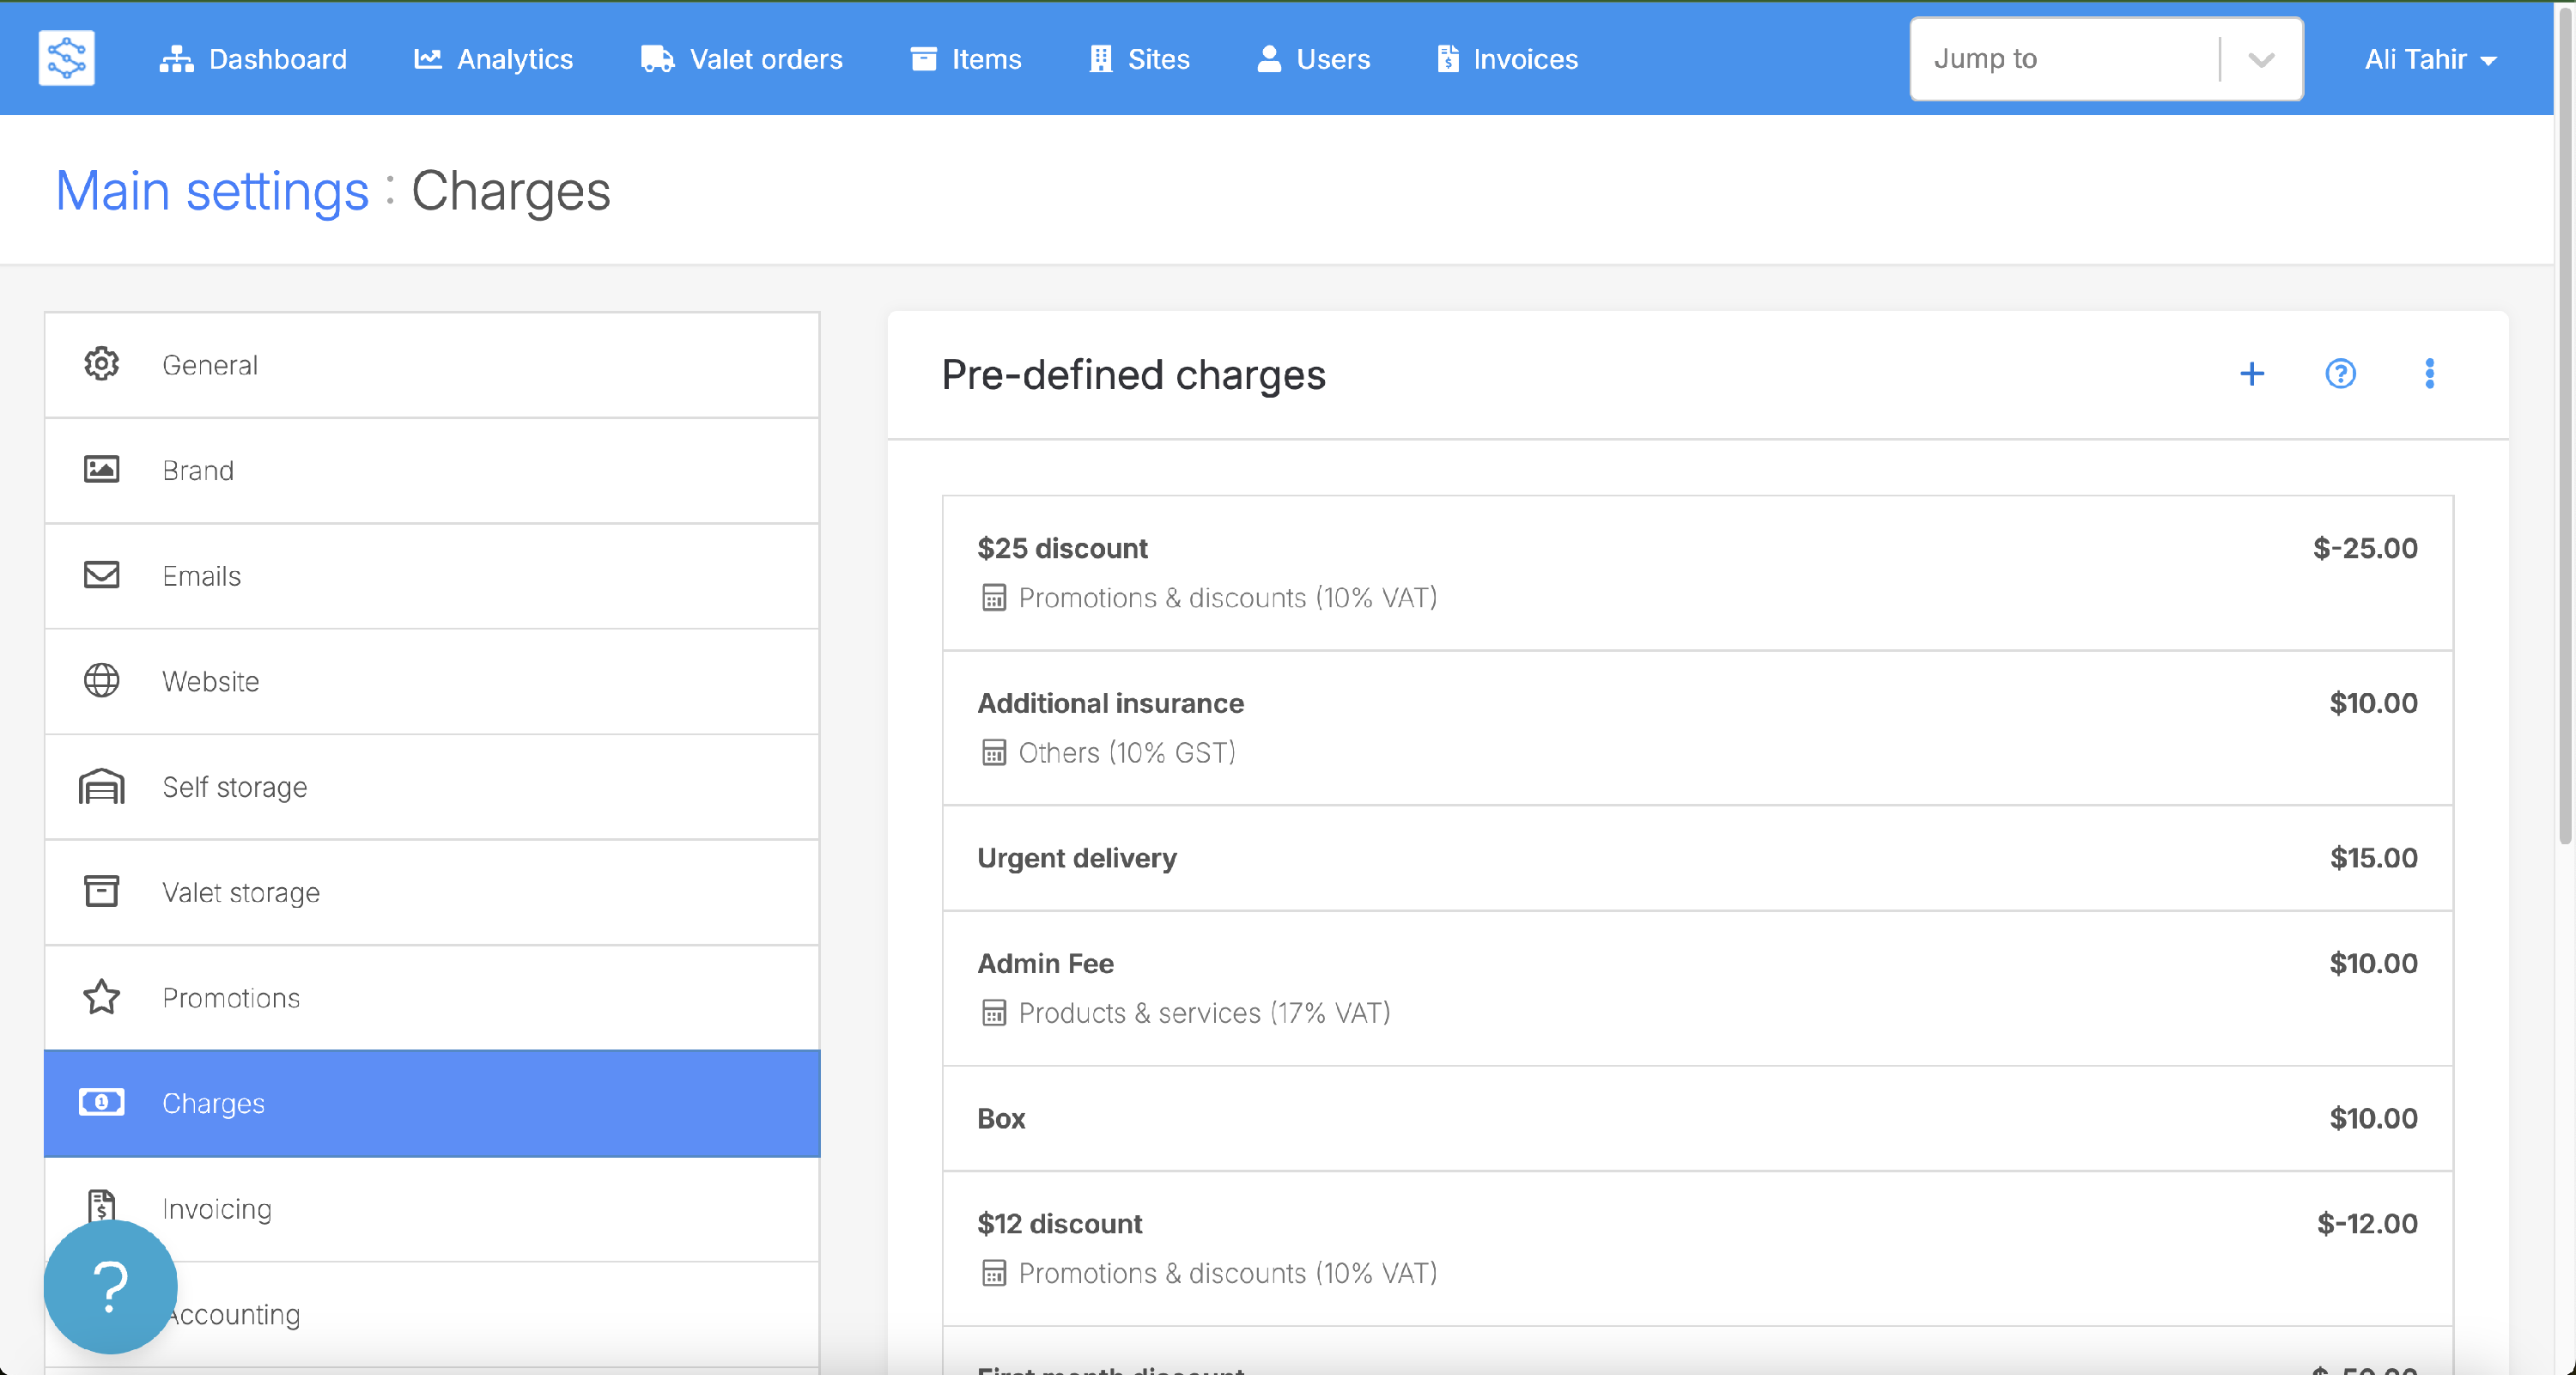Expand the Jump to dropdown arrow
Viewport: 2576px width, 1375px height.
tap(2260, 59)
